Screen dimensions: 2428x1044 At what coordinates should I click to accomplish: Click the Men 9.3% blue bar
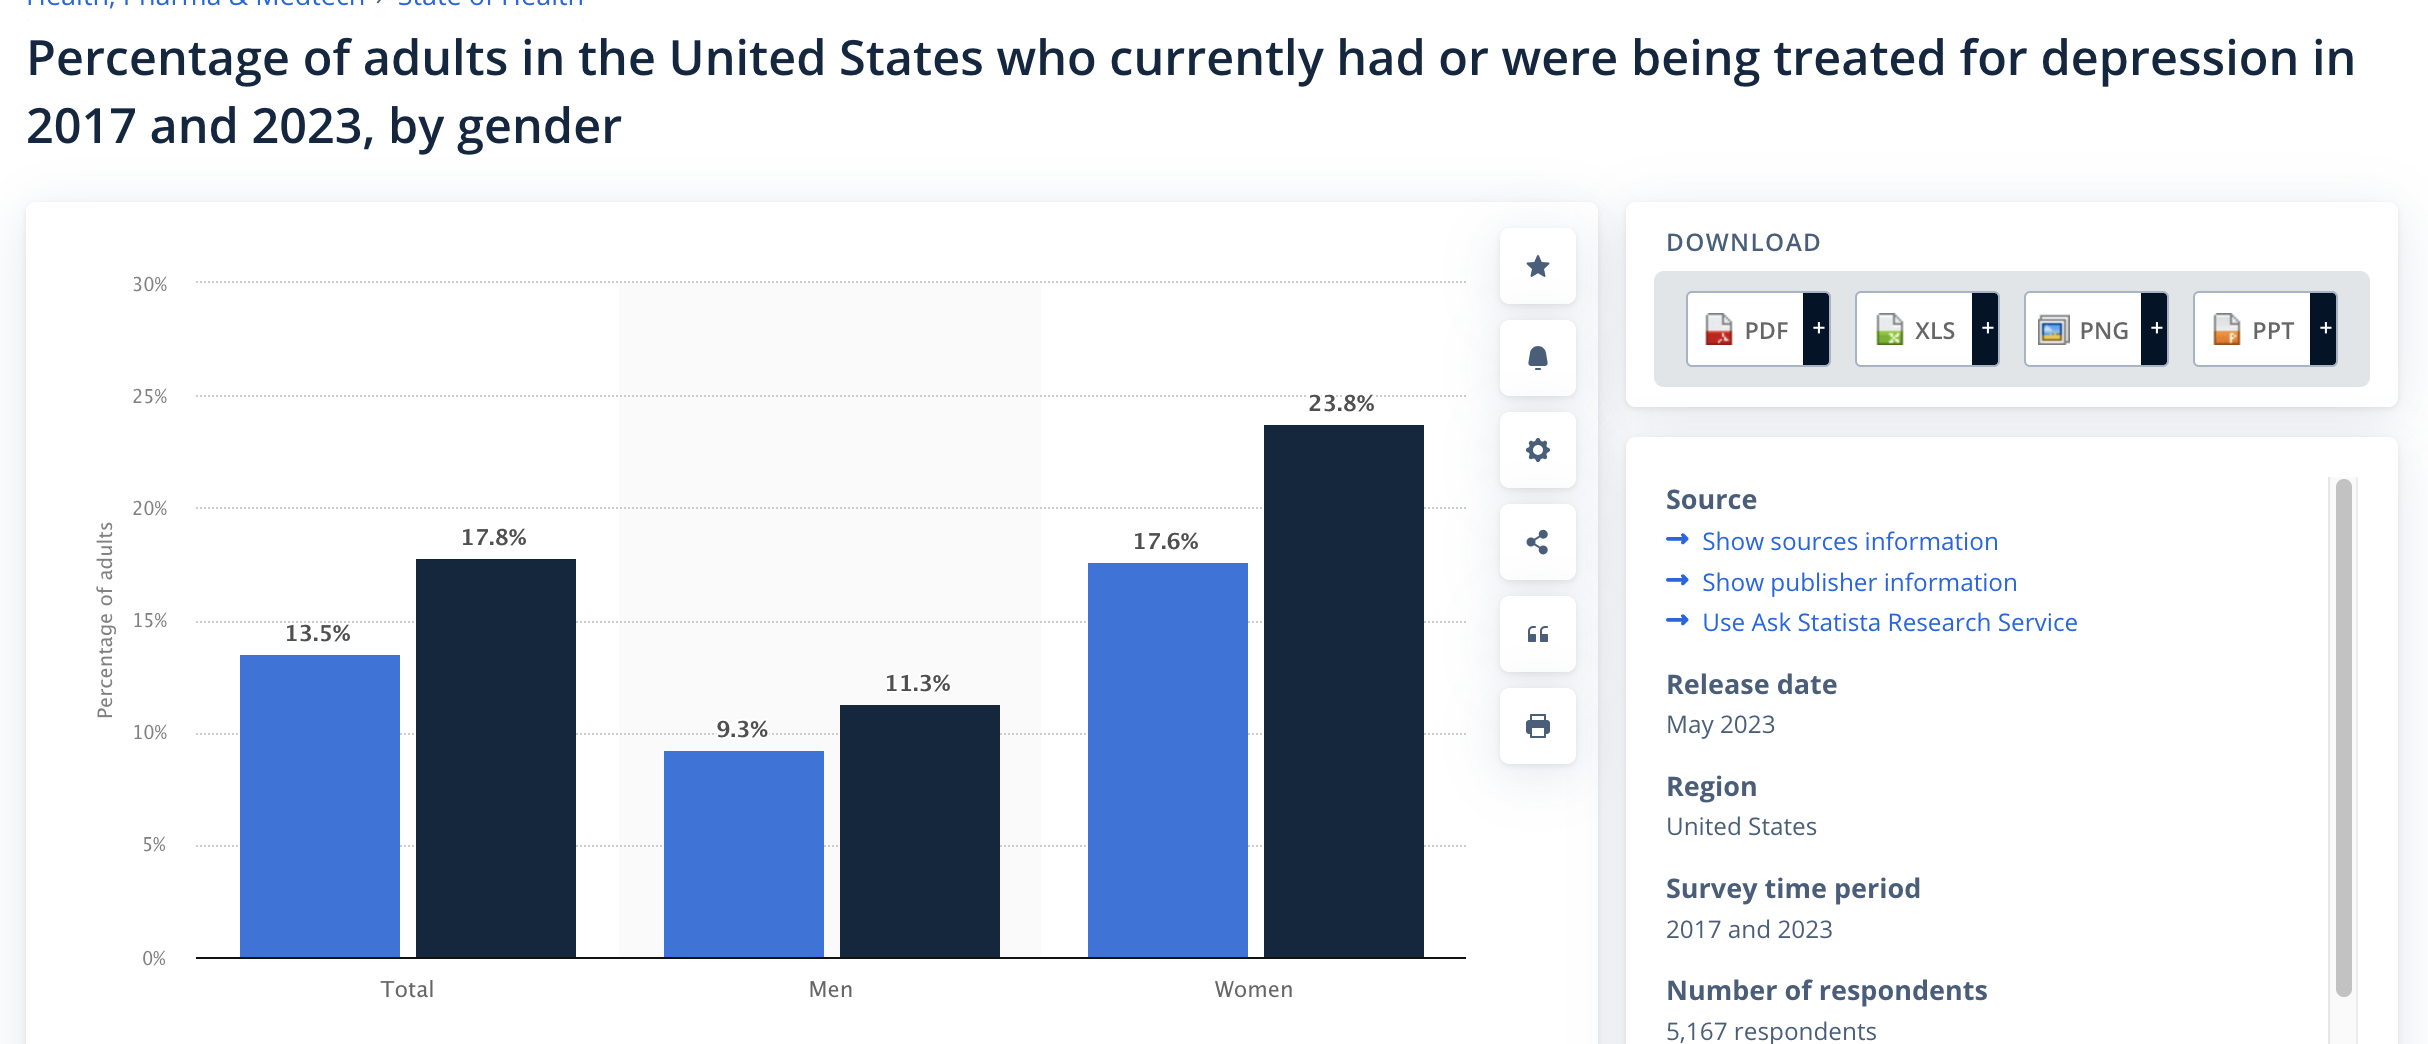pyautogui.click(x=743, y=854)
